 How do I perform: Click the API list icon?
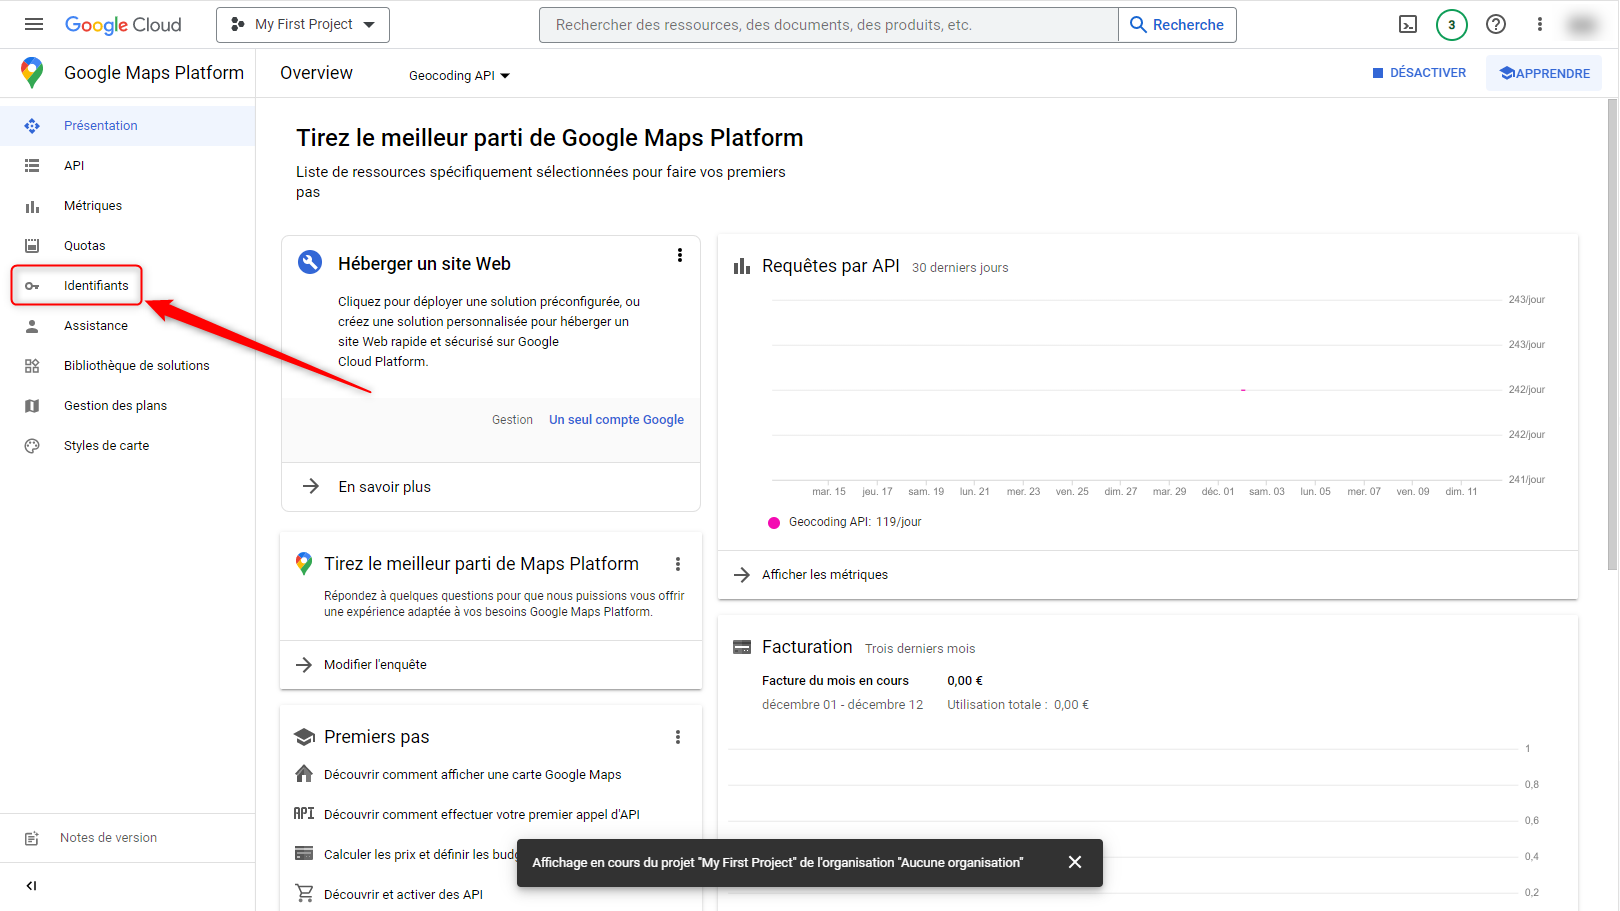pyautogui.click(x=32, y=166)
